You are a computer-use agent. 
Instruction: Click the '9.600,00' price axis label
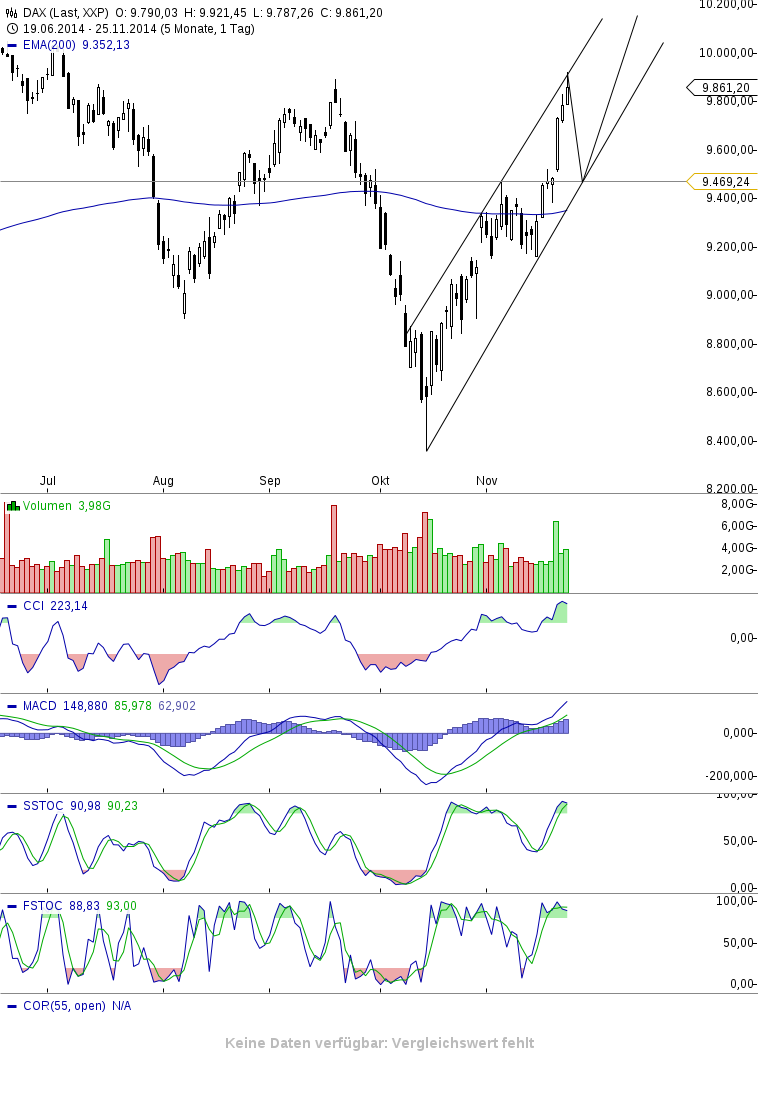(x=729, y=150)
